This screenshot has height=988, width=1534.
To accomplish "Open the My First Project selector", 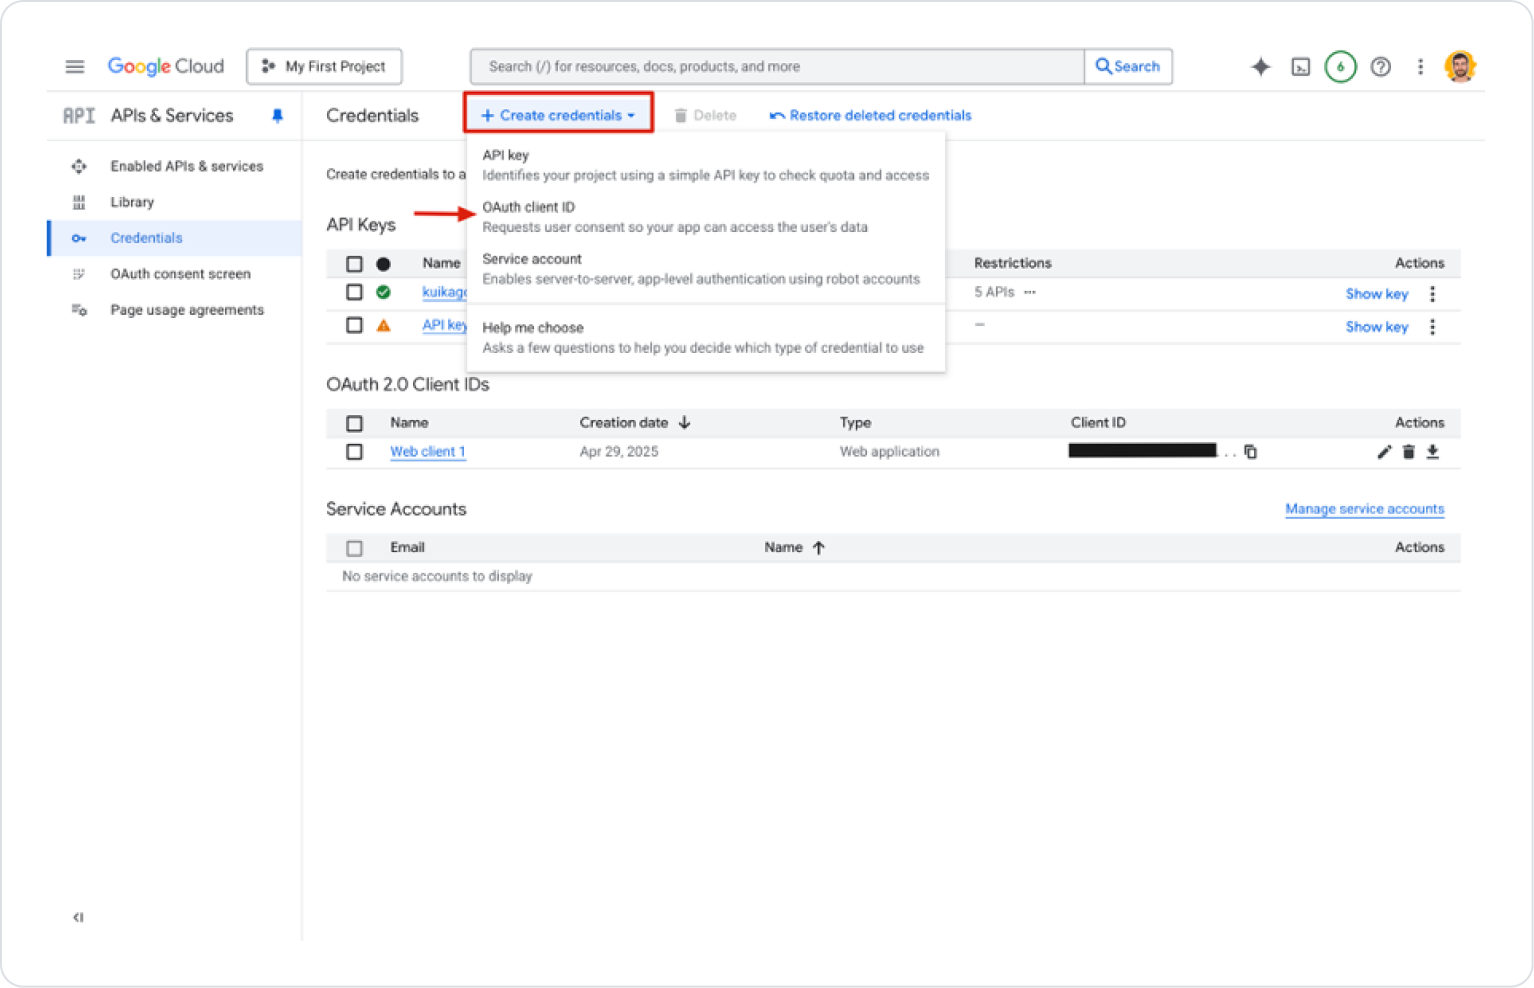I will point(324,67).
